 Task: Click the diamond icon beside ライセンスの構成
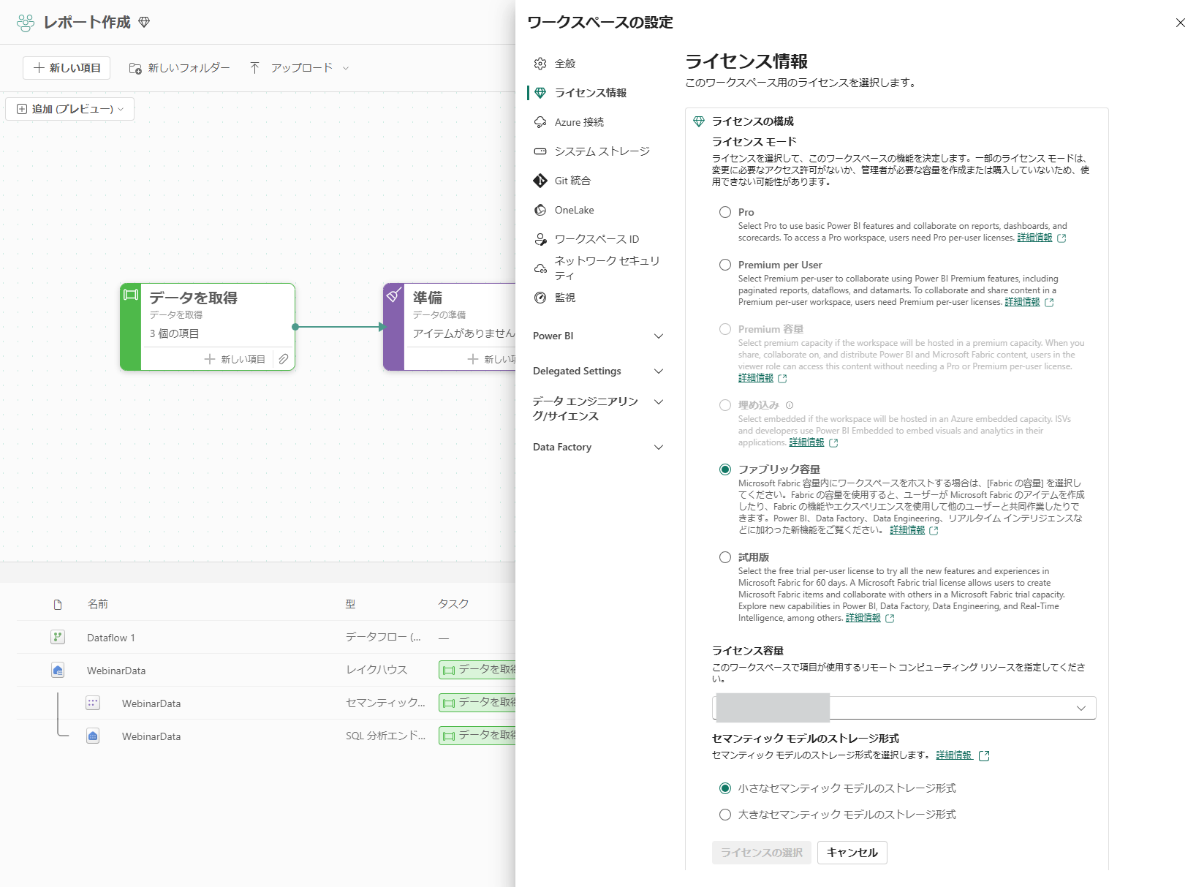pyautogui.click(x=699, y=121)
